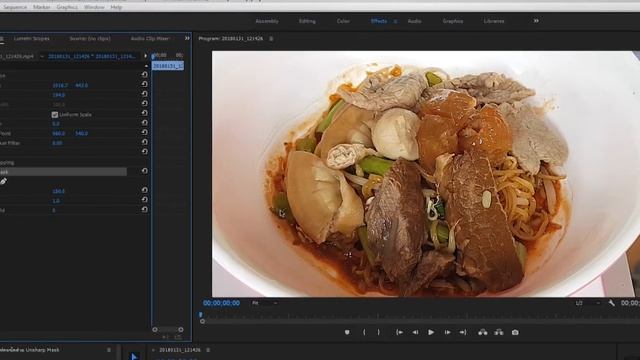This screenshot has width=640, height=360.
Task: Click the Position Y value 442.0
Action: (82, 85)
